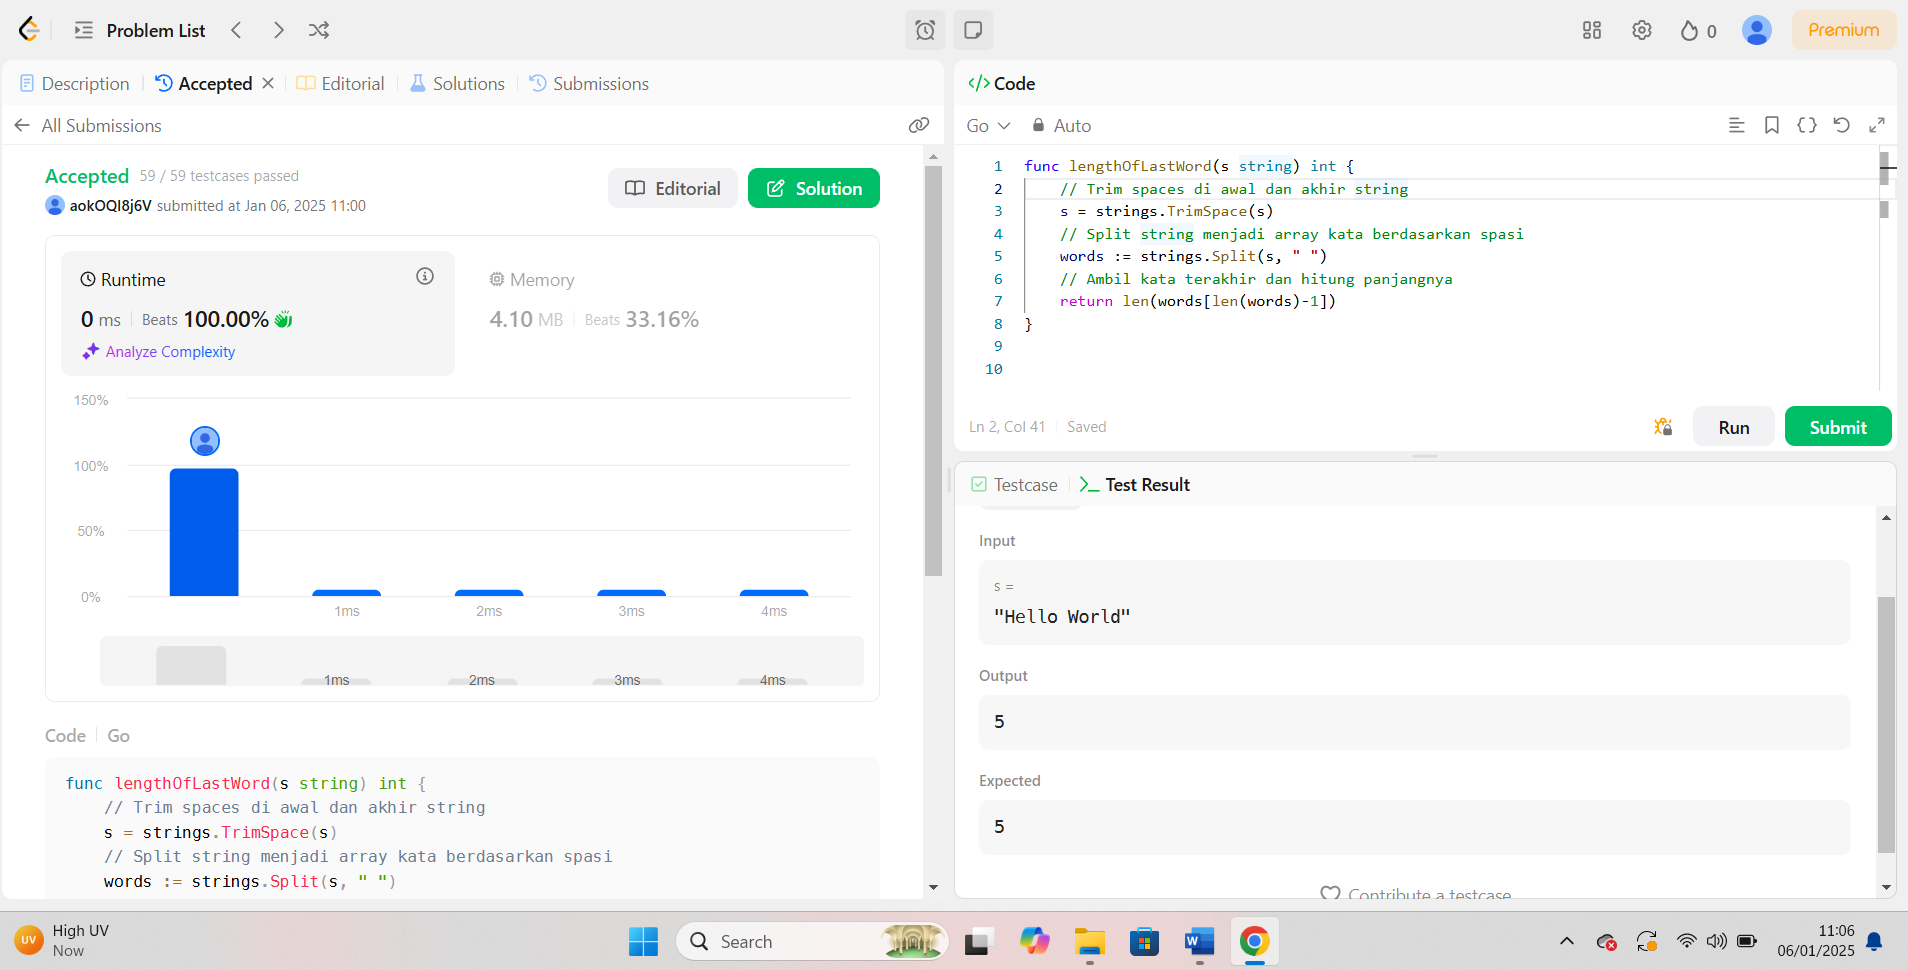Viewport: 1908px width, 970px height.
Task: Open Microsoft Word from the taskbar
Action: [x=1199, y=942]
